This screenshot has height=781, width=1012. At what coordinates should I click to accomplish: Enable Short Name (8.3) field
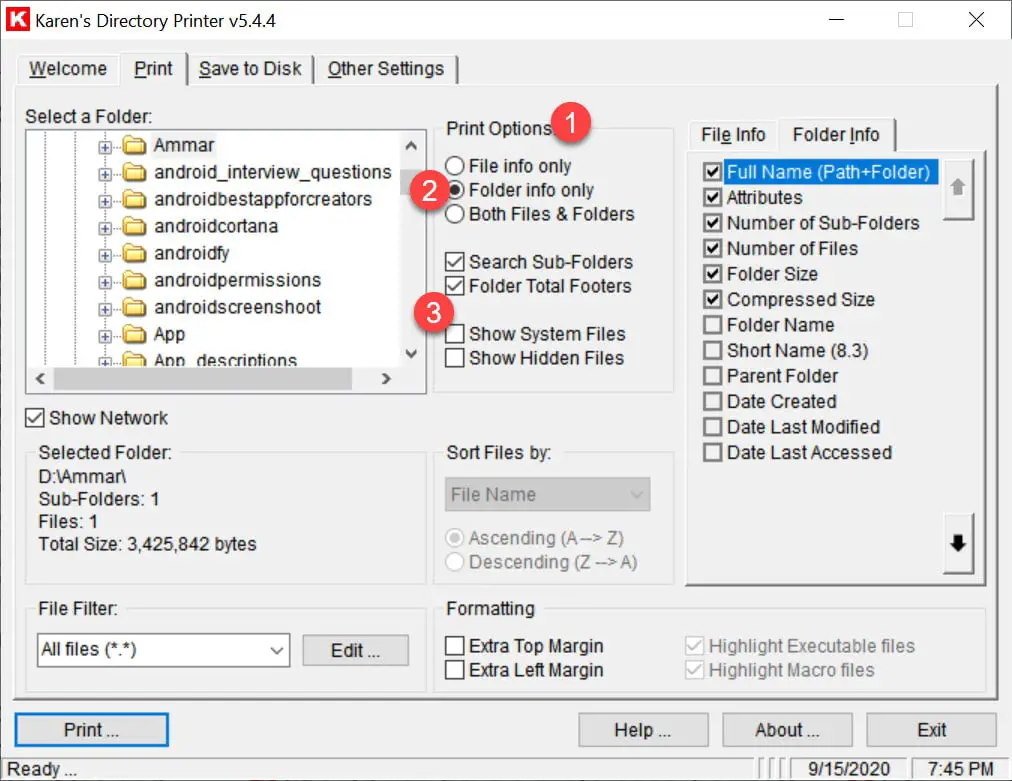click(x=713, y=350)
